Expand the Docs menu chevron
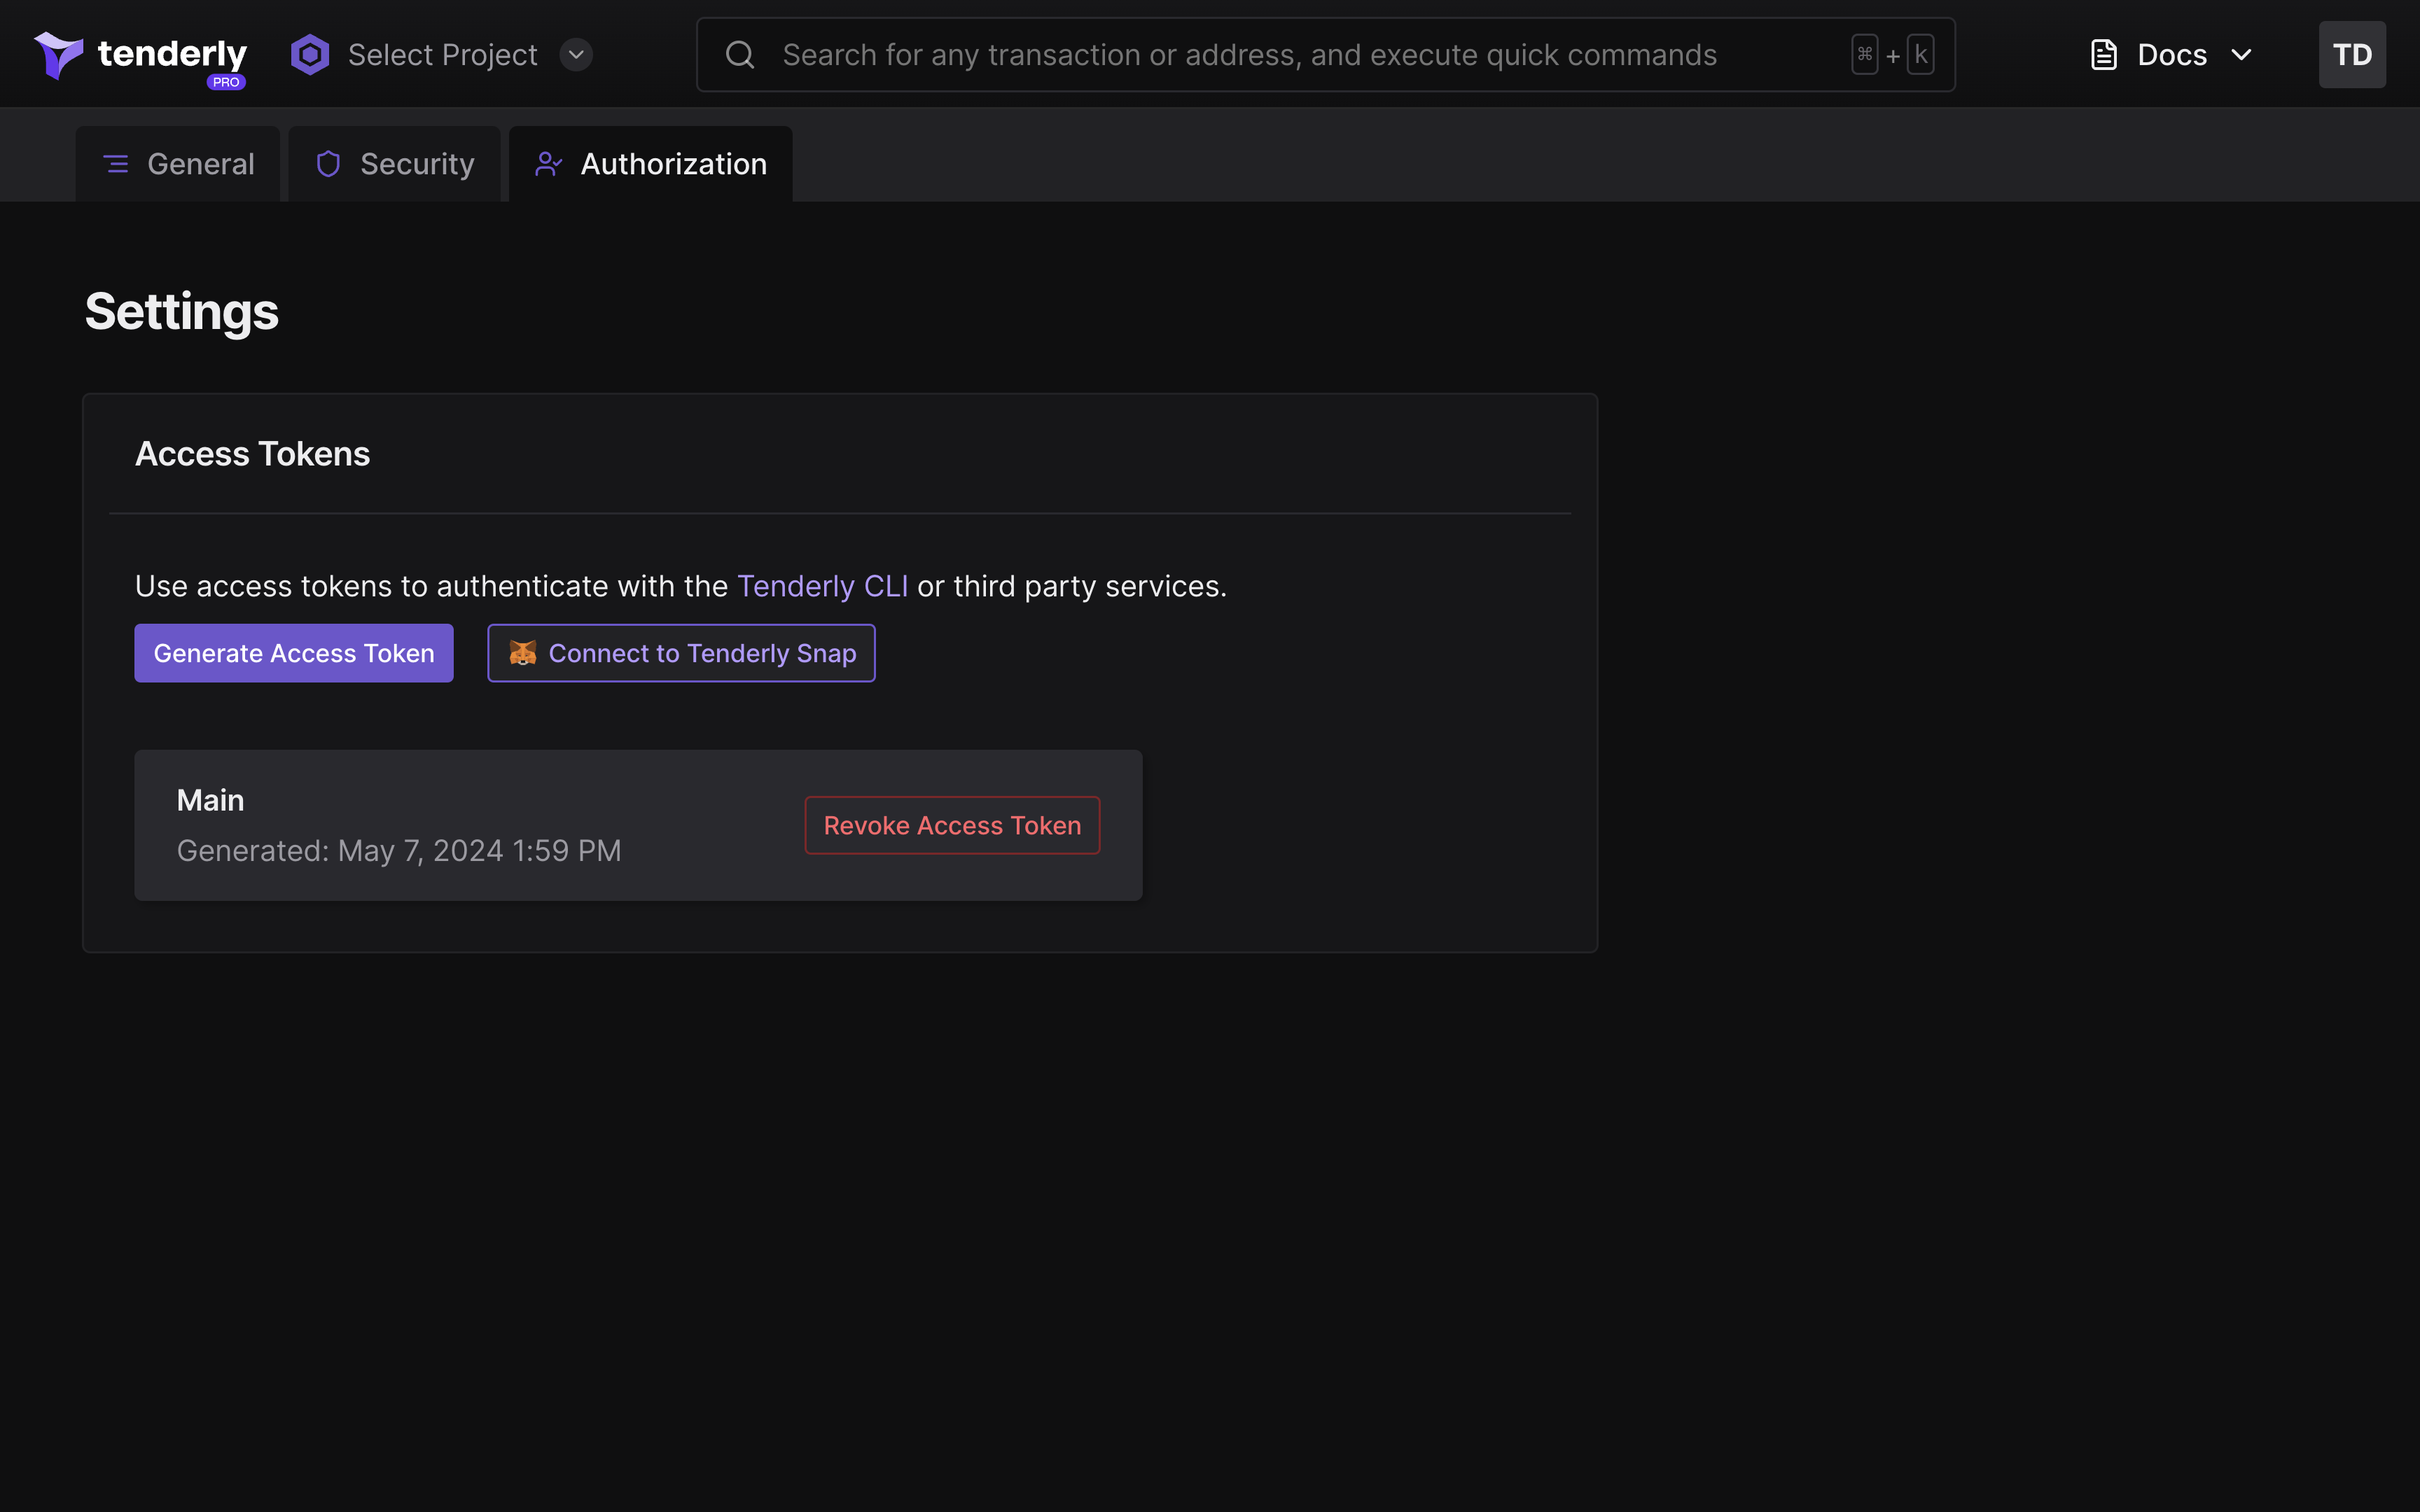 (x=2241, y=55)
